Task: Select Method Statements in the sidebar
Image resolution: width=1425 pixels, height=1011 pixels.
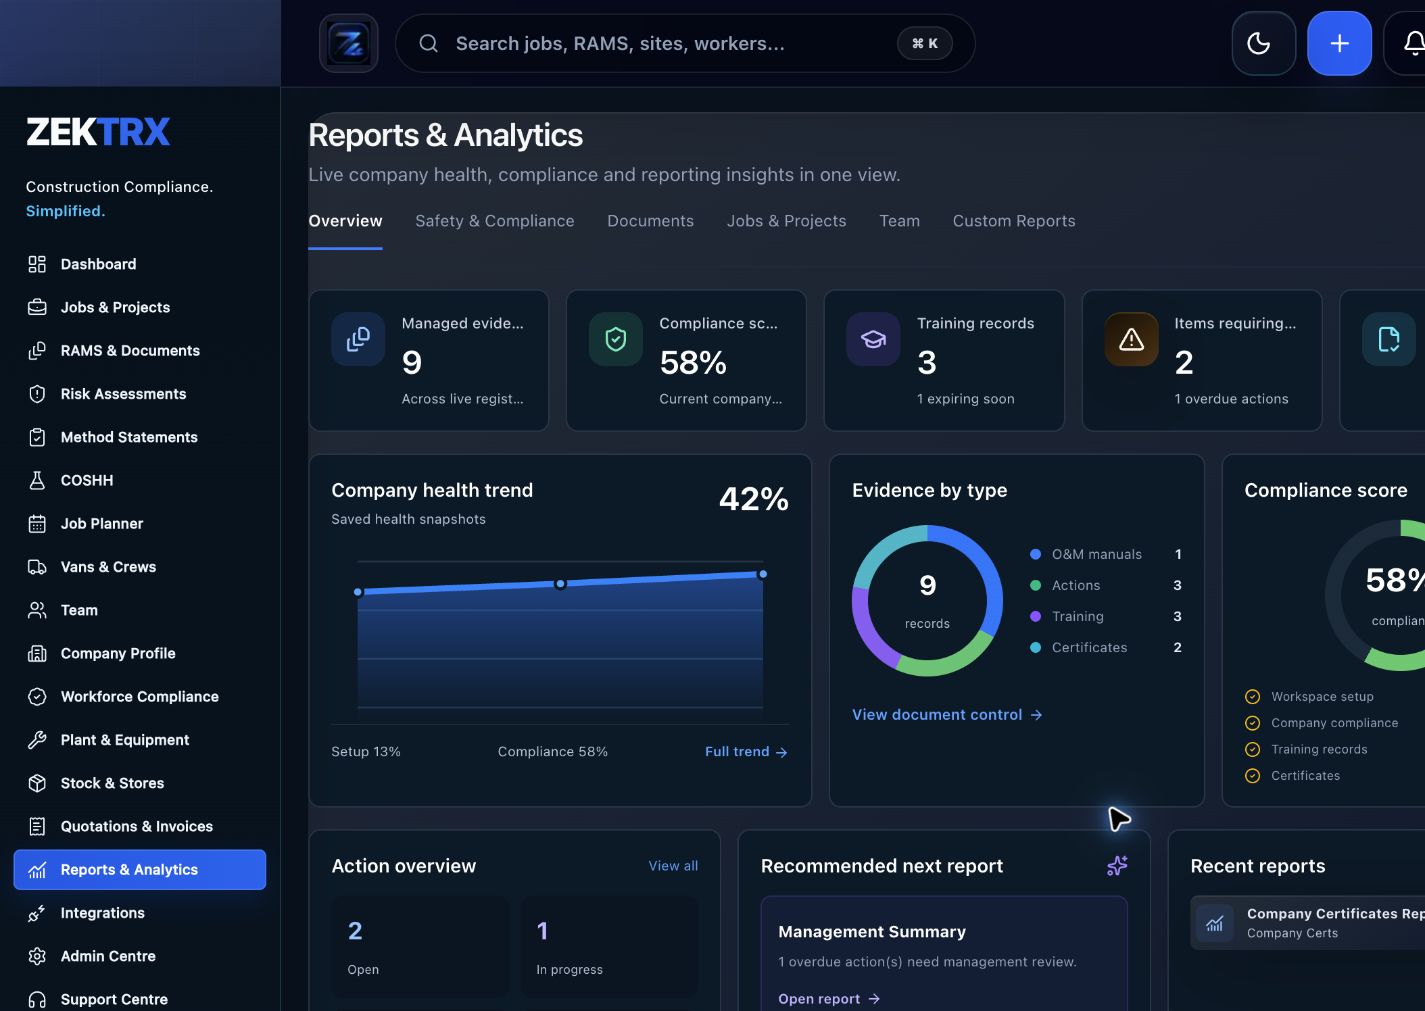Action: [x=140, y=437]
